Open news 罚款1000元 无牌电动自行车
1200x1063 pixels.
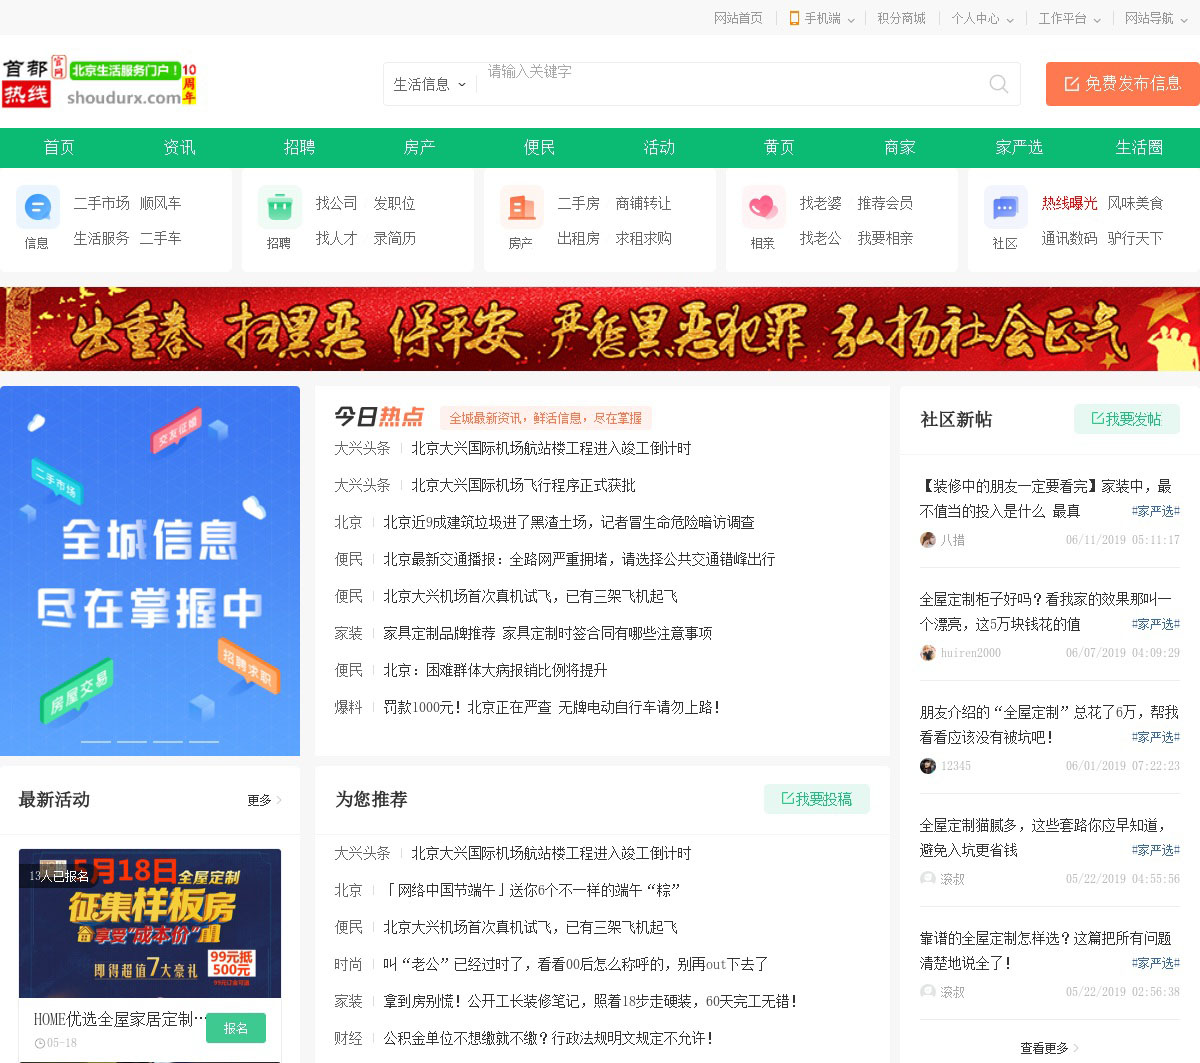551,707
